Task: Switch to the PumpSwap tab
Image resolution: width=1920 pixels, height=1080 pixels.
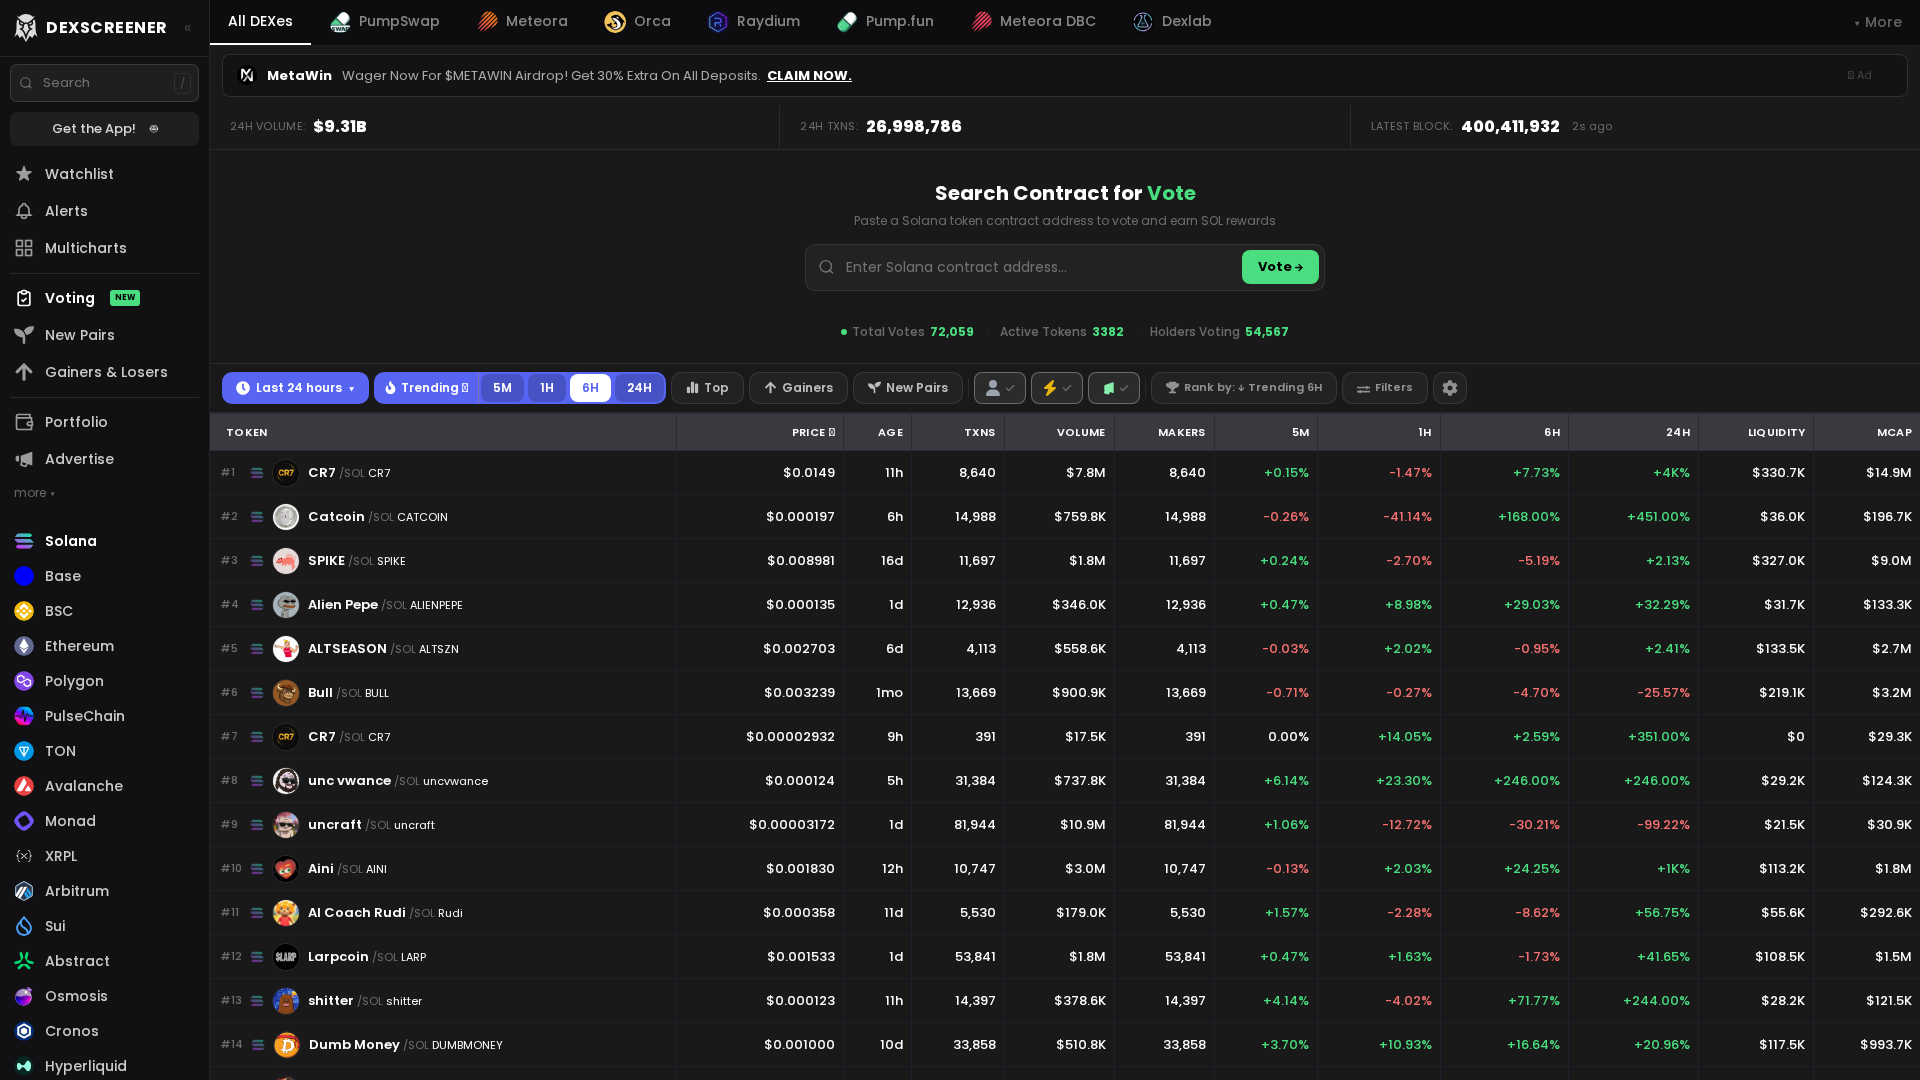Action: point(385,21)
